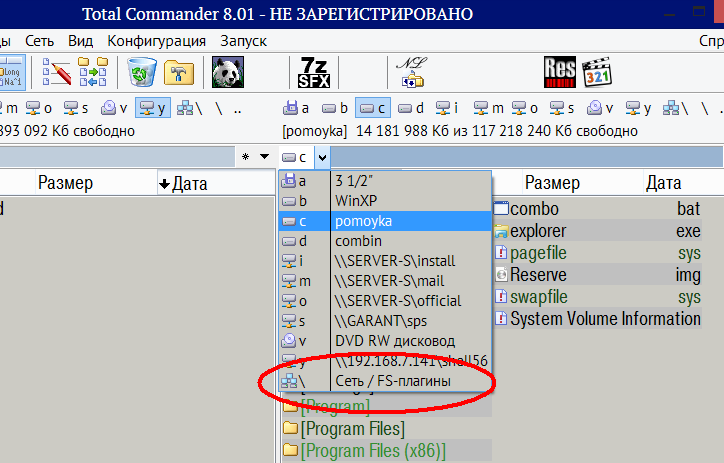Click root backslash button in left drive bar
724x463 pixels.
click(219, 108)
